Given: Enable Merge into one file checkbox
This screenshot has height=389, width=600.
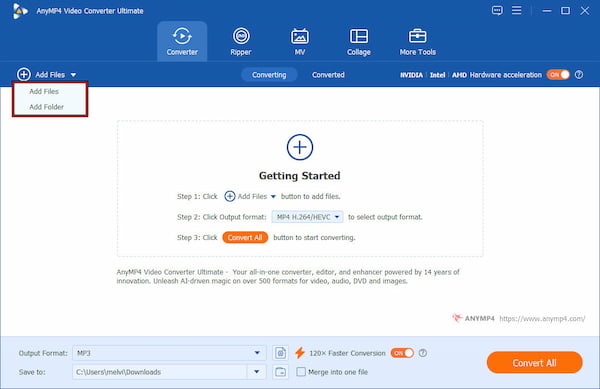Looking at the screenshot, I should pos(301,372).
